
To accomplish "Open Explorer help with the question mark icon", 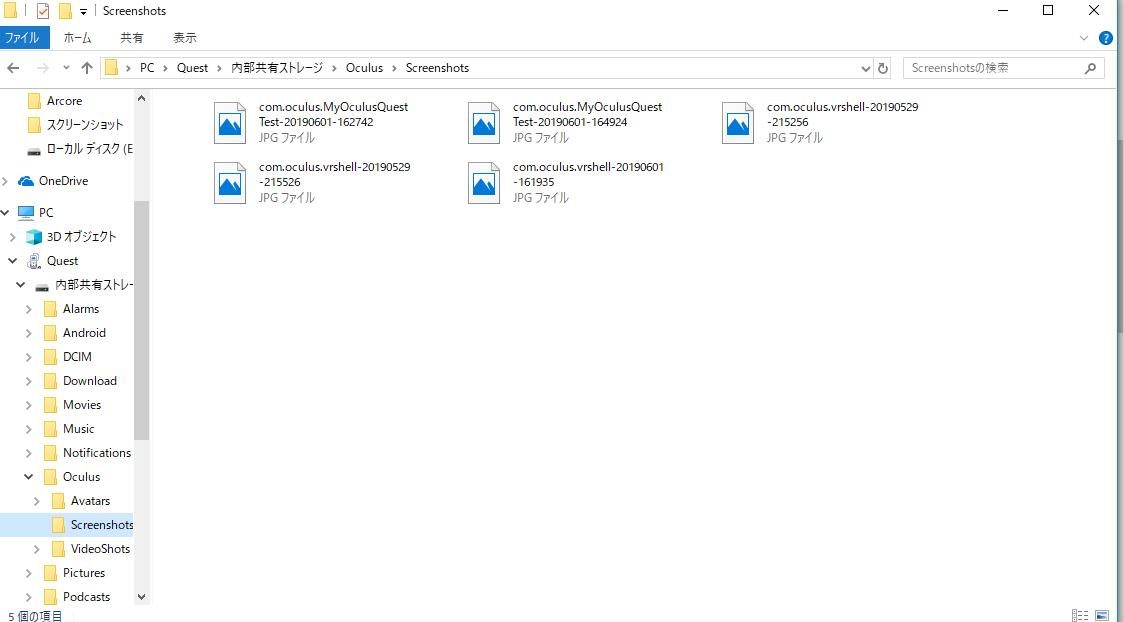I will pyautogui.click(x=1106, y=38).
